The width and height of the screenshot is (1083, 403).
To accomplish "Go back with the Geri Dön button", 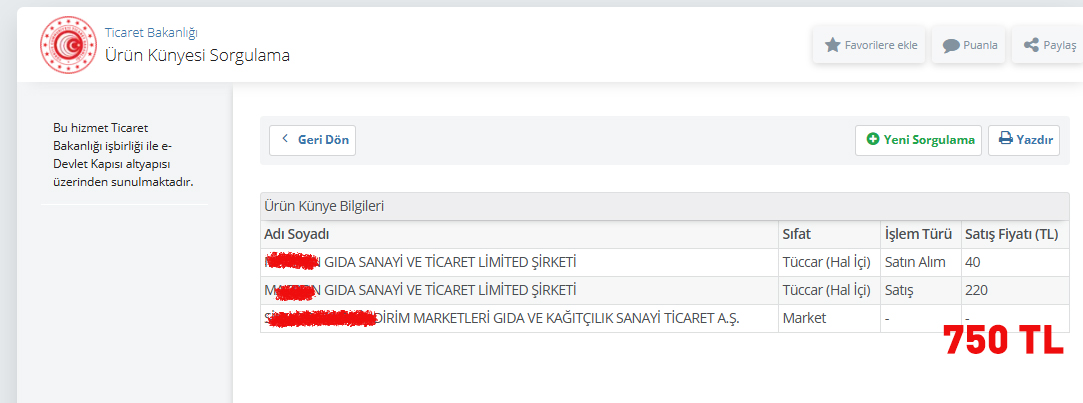I will [312, 140].
